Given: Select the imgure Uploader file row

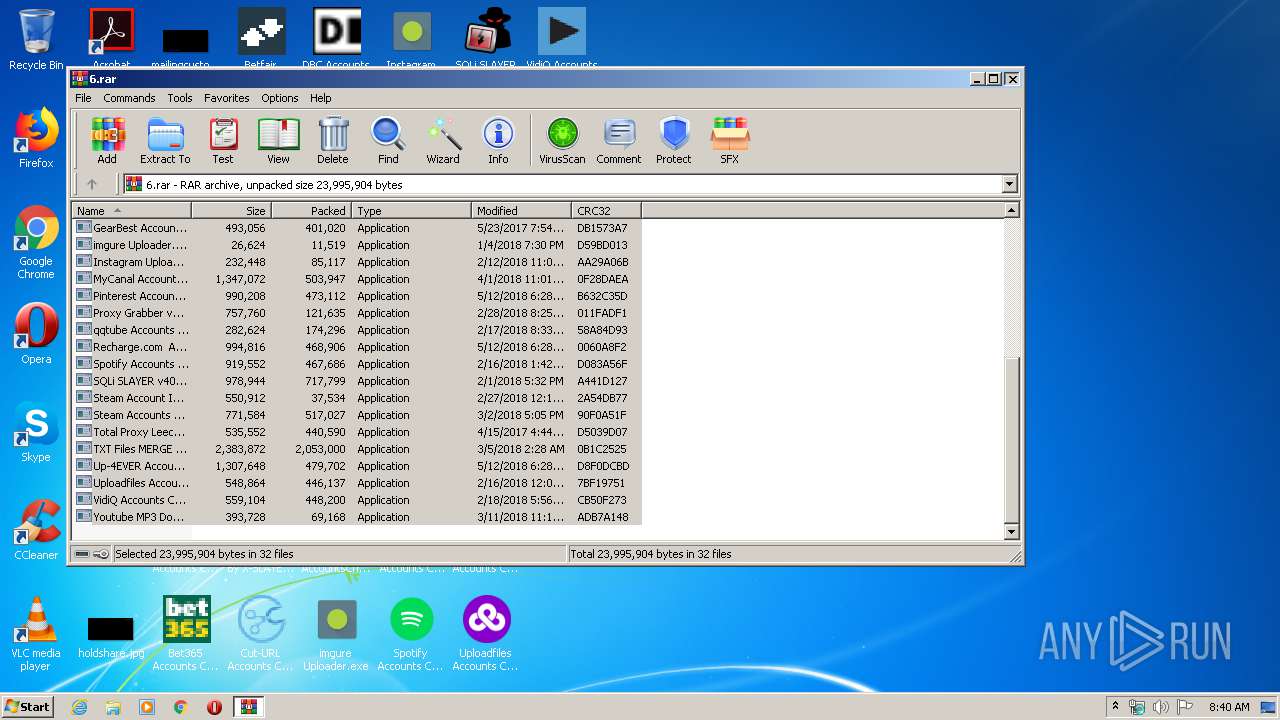Looking at the screenshot, I should tap(357, 245).
